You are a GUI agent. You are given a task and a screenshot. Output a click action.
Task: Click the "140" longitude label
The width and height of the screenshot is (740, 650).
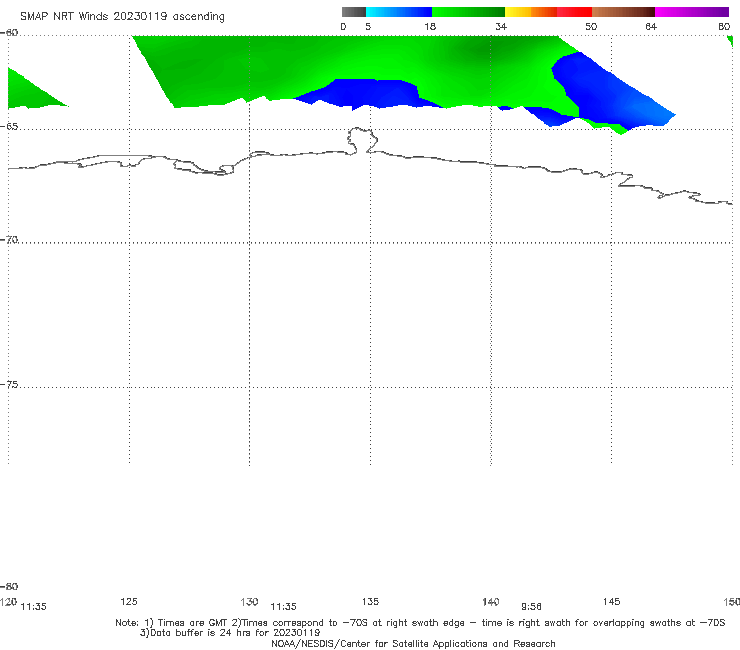491,602
